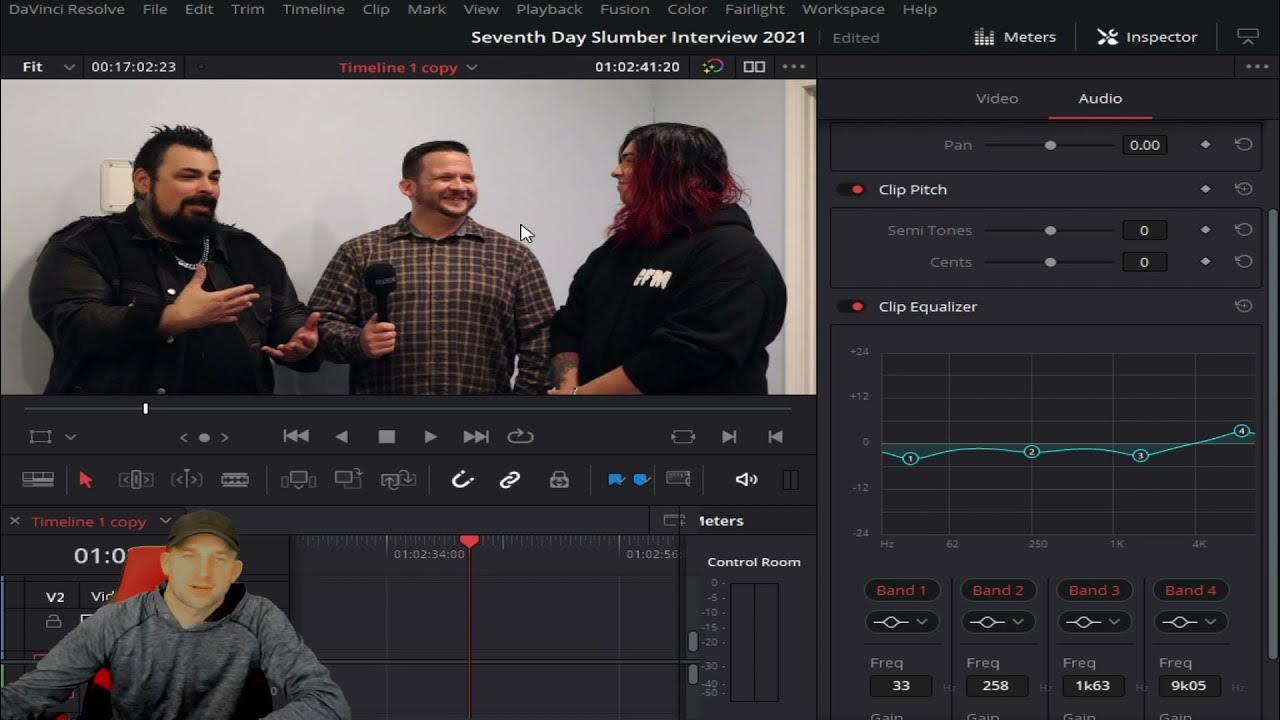
Task: Toggle the Clip Pitch enable switch
Action: click(x=851, y=189)
